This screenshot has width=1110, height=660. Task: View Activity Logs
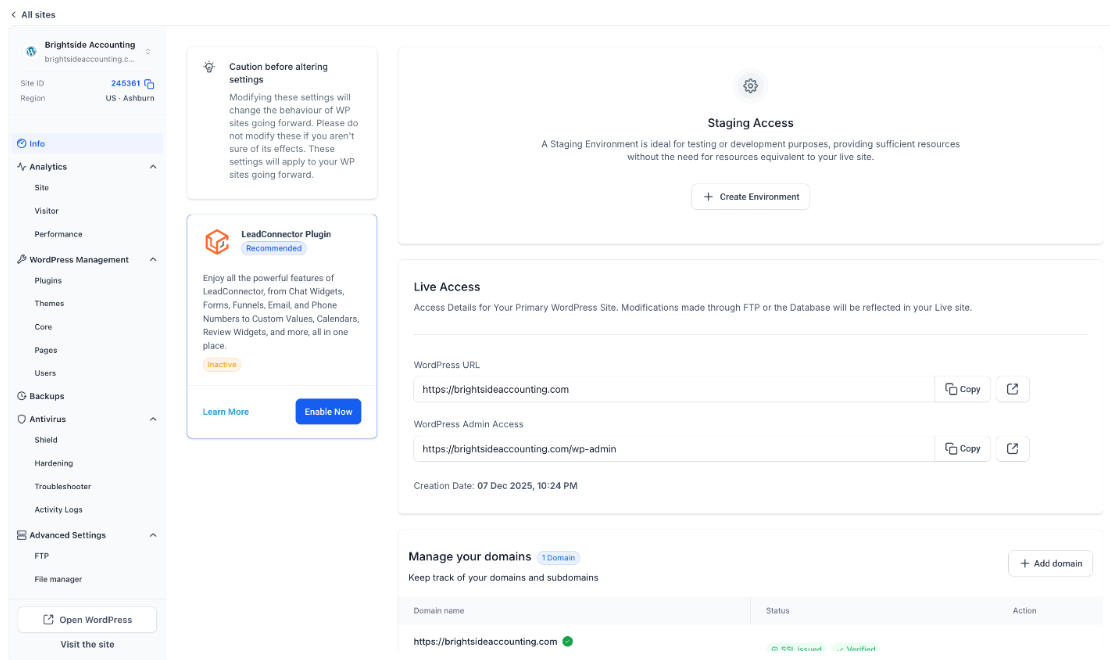click(x=59, y=510)
